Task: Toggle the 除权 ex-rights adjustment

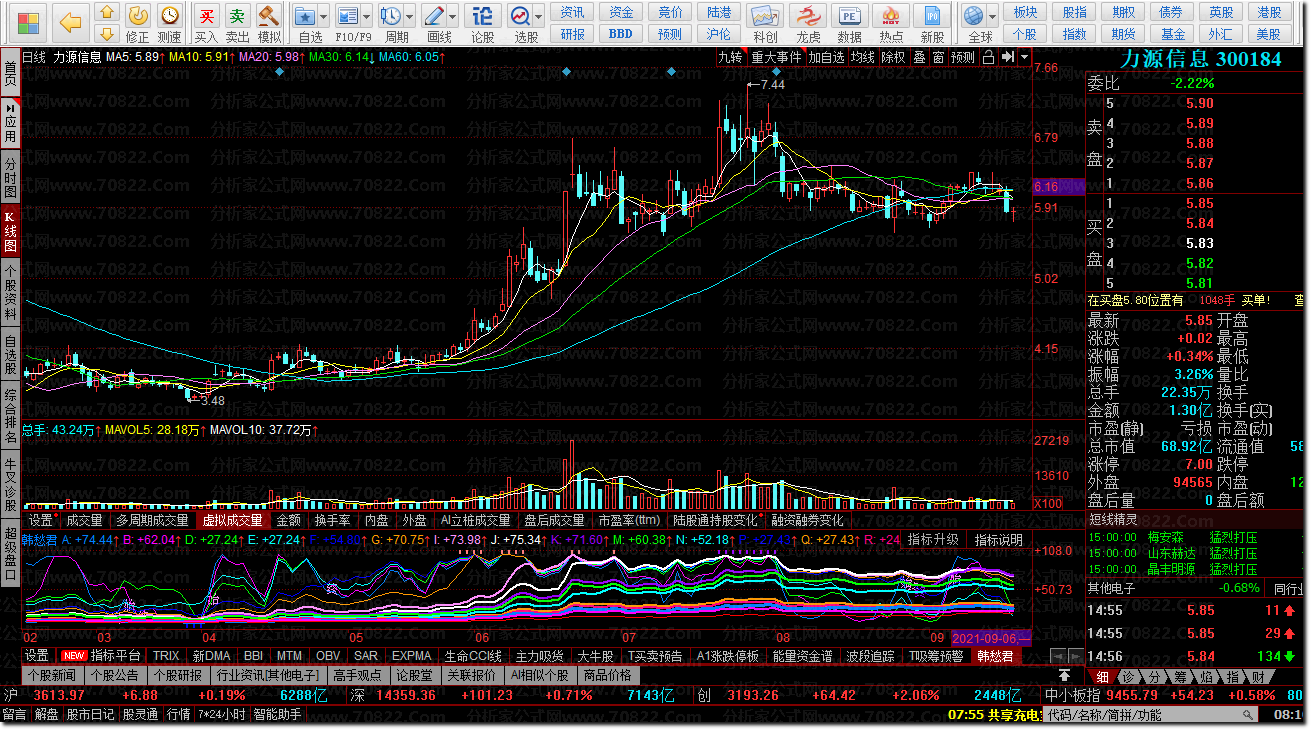Action: tap(893, 57)
